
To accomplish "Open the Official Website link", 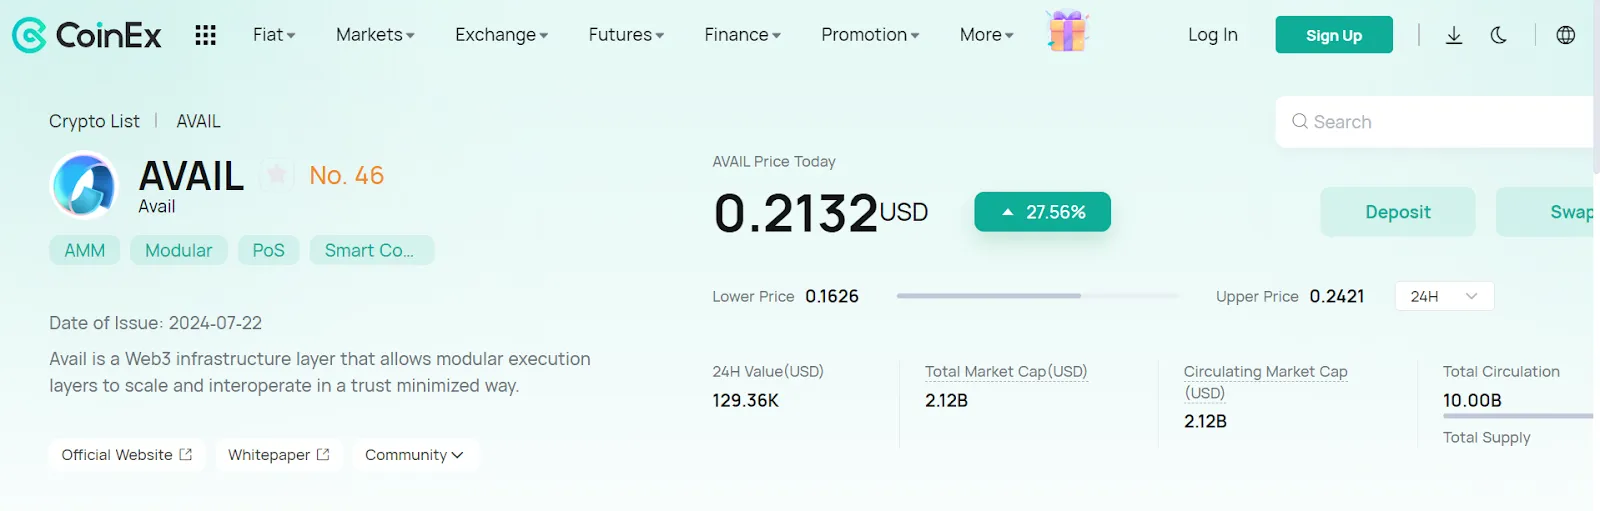I will point(127,455).
